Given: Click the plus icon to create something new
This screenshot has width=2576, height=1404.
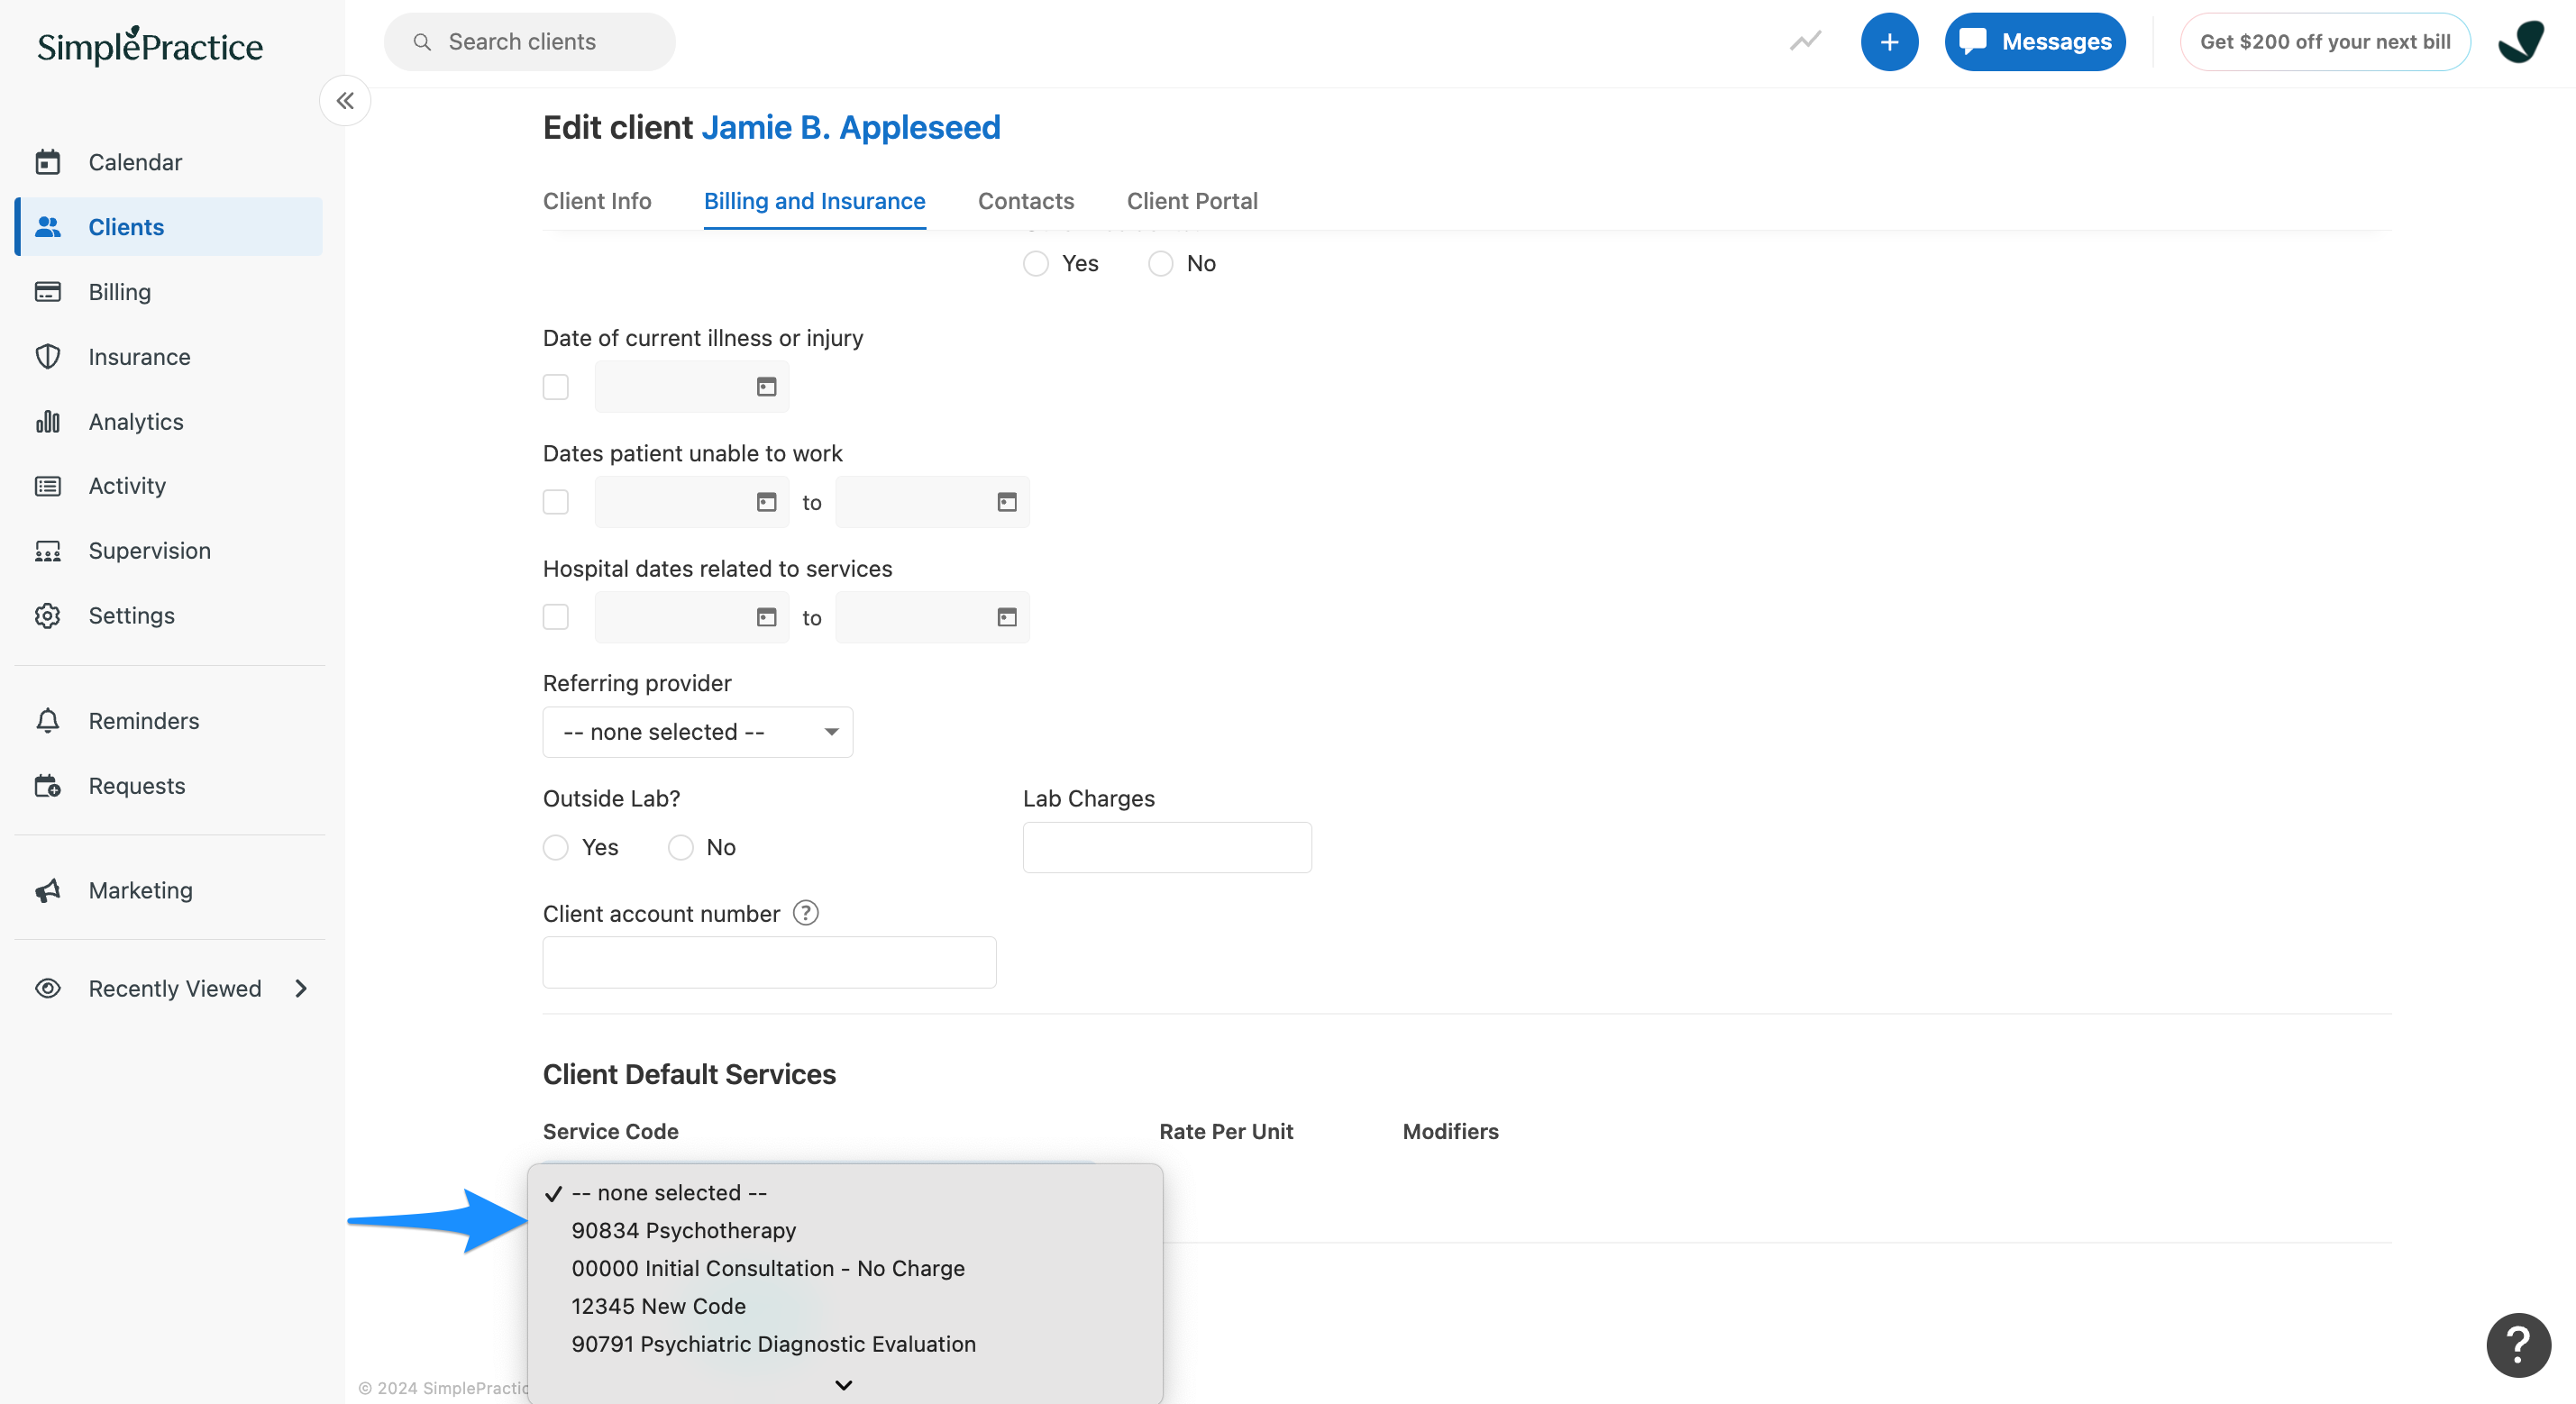Looking at the screenshot, I should [x=1890, y=41].
